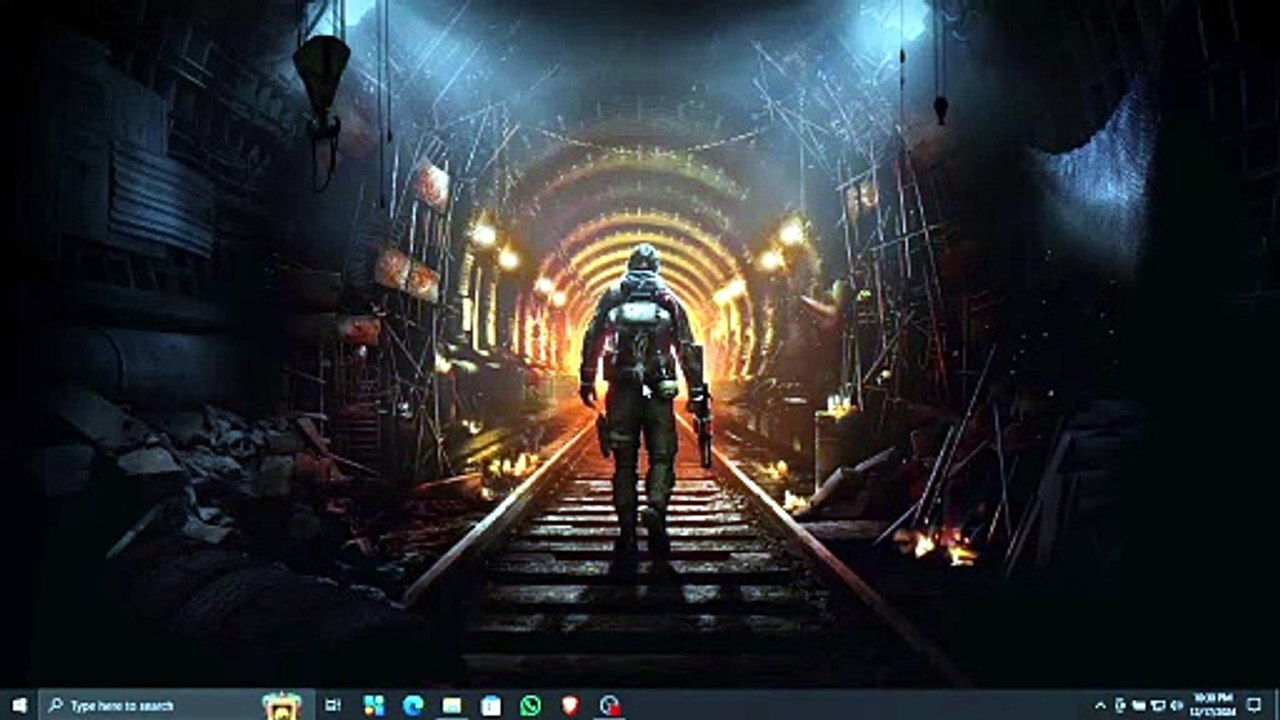
Task: Open network settings from tray icon
Action: (1158, 705)
